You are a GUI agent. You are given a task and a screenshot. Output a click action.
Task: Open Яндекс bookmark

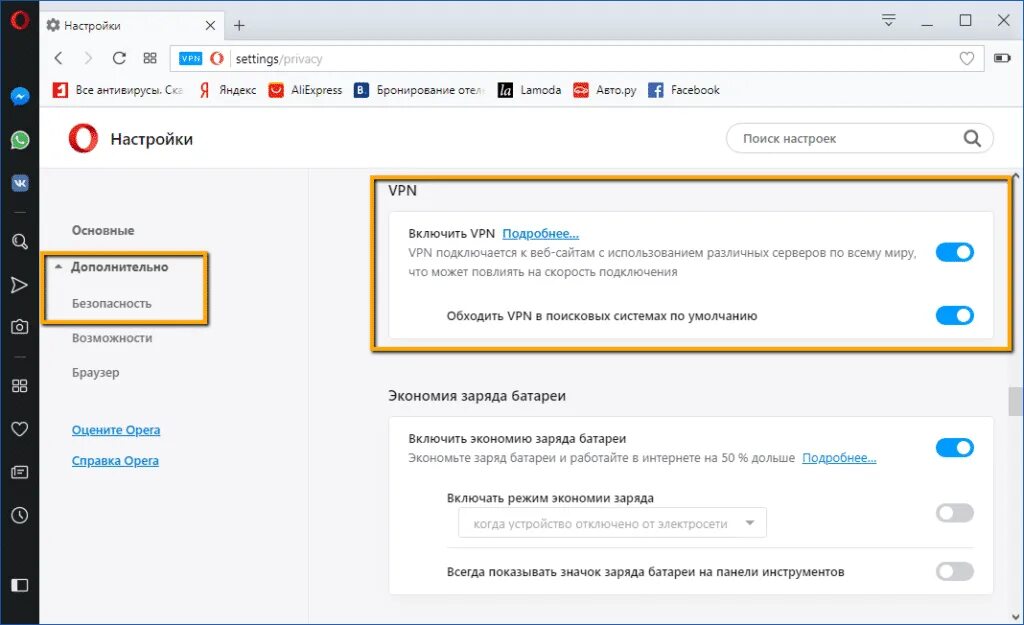tap(227, 90)
